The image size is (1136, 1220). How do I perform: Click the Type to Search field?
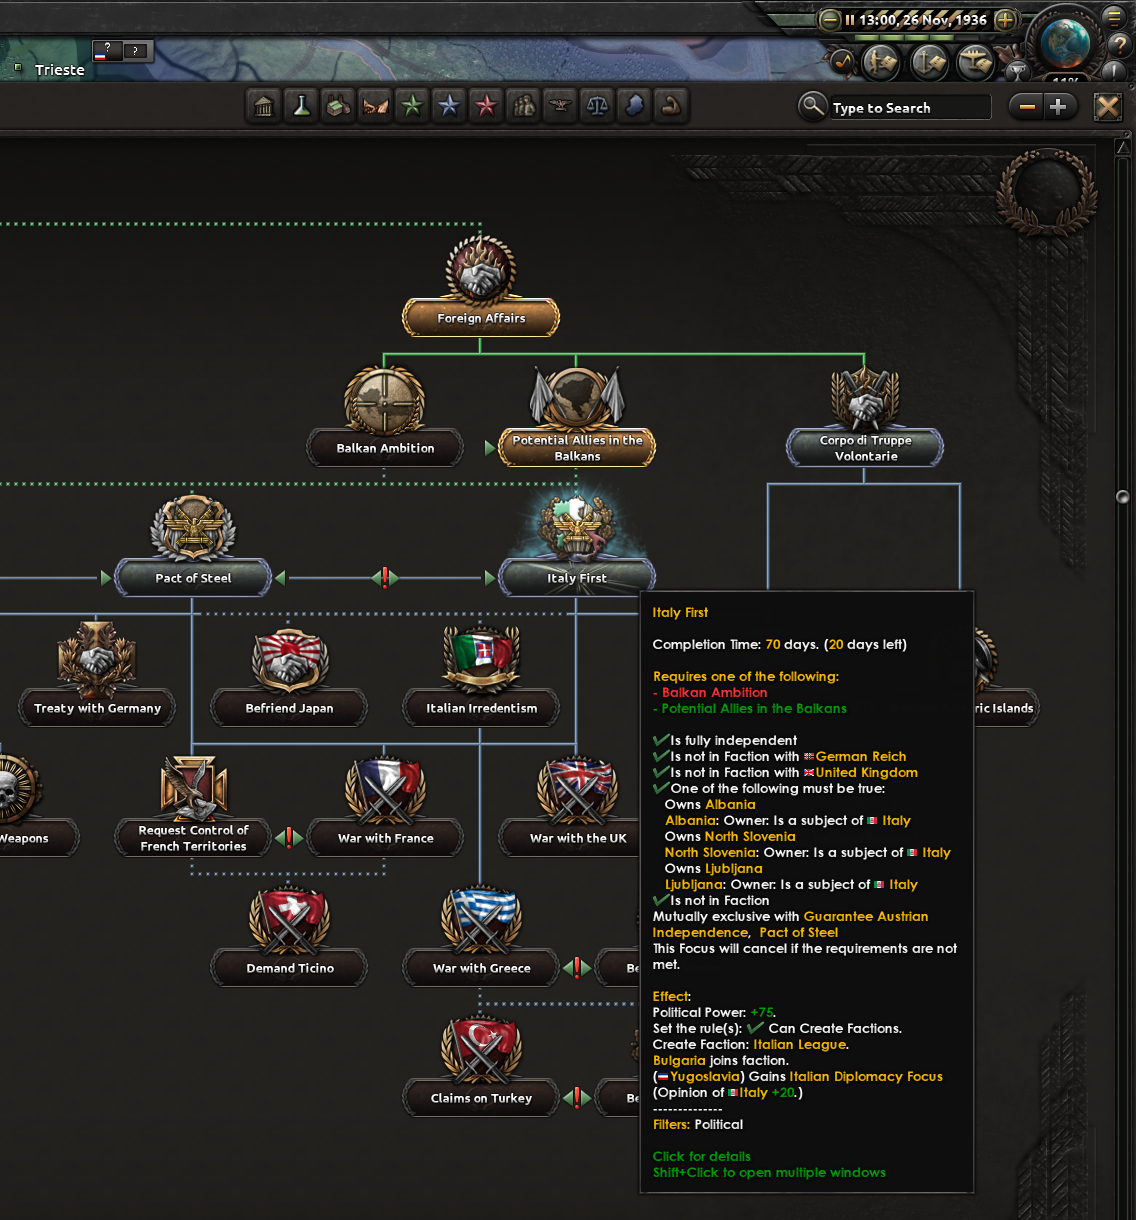click(908, 108)
